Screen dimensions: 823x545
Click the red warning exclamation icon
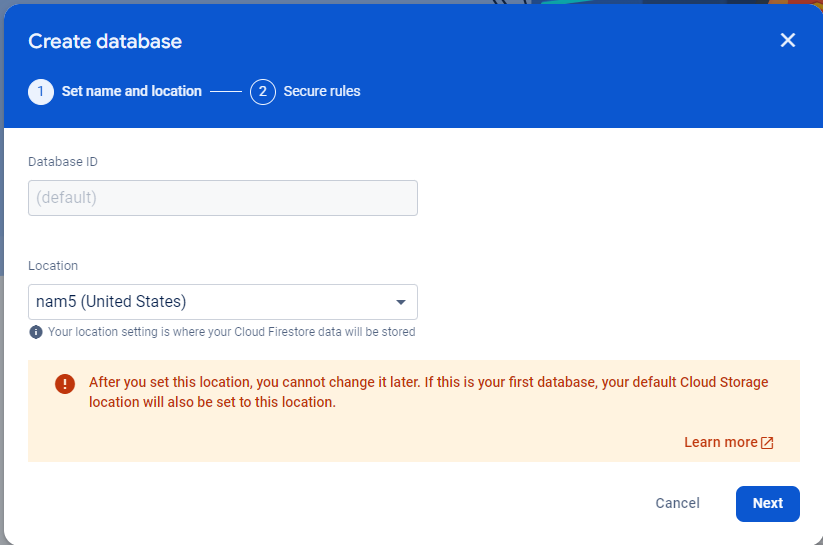click(x=65, y=383)
